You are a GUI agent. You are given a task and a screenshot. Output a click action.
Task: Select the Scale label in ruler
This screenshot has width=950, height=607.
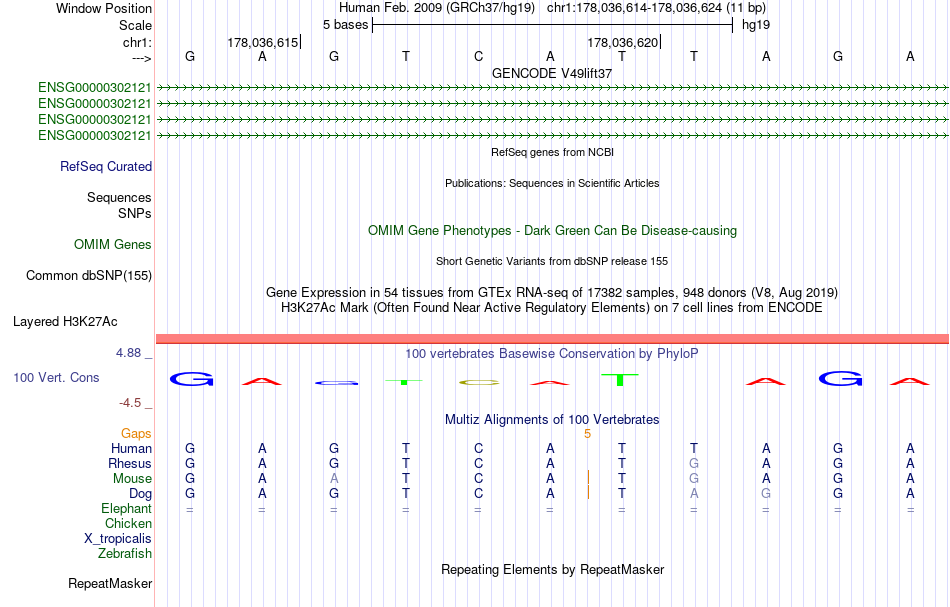click(x=135, y=25)
